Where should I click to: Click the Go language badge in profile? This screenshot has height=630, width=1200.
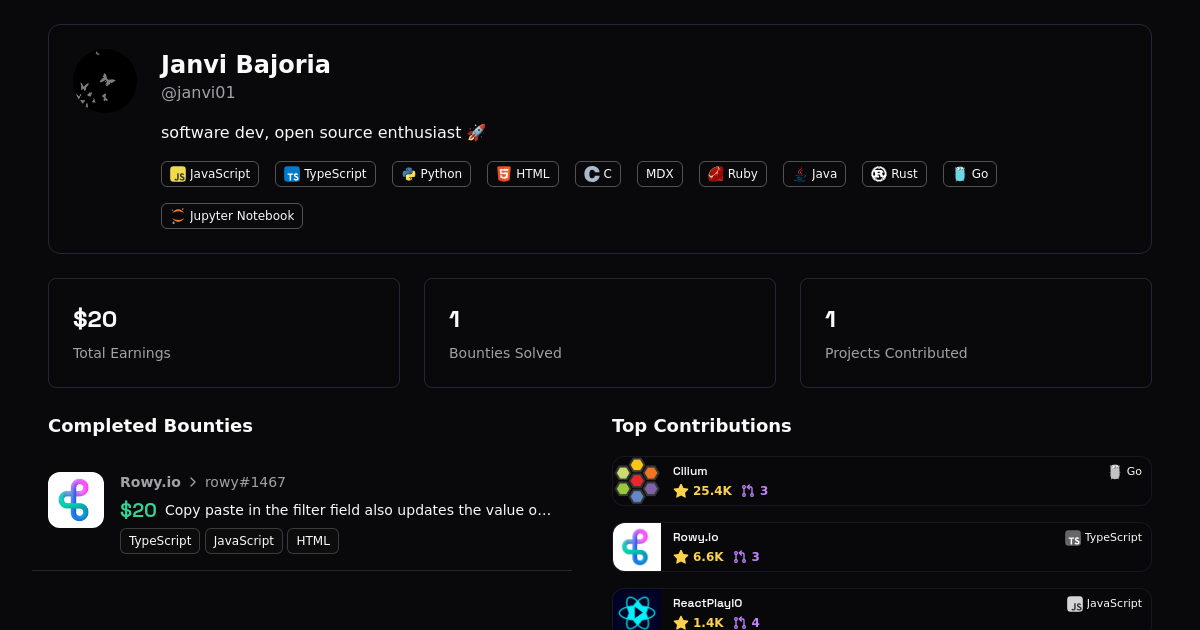click(969, 174)
